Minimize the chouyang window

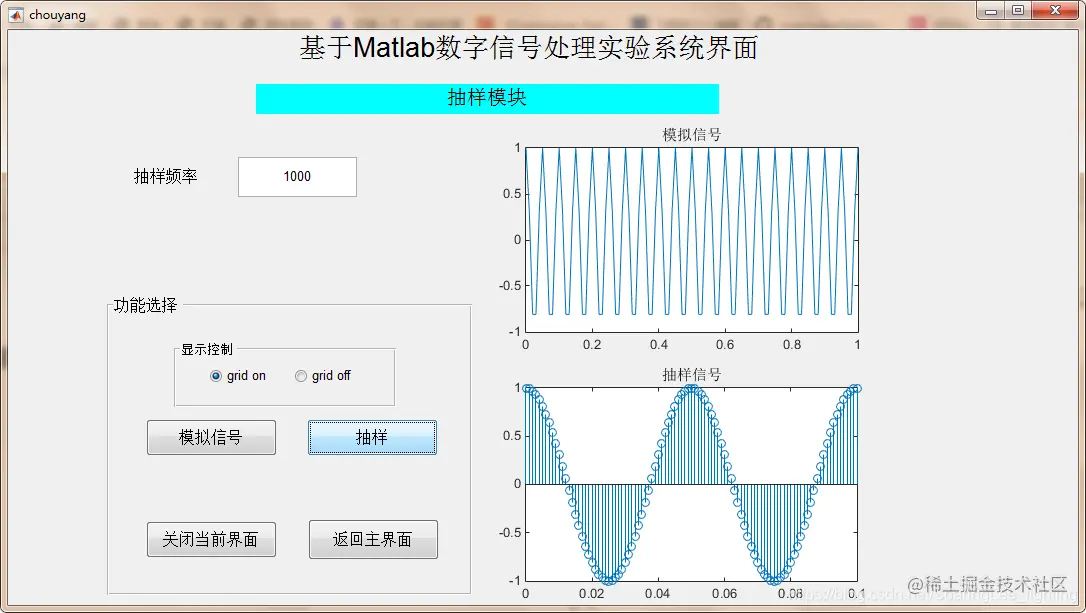click(991, 10)
